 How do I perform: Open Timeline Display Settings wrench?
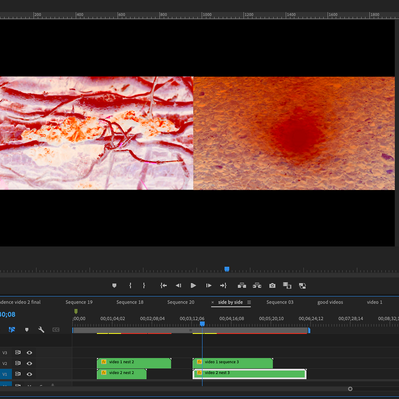41,330
